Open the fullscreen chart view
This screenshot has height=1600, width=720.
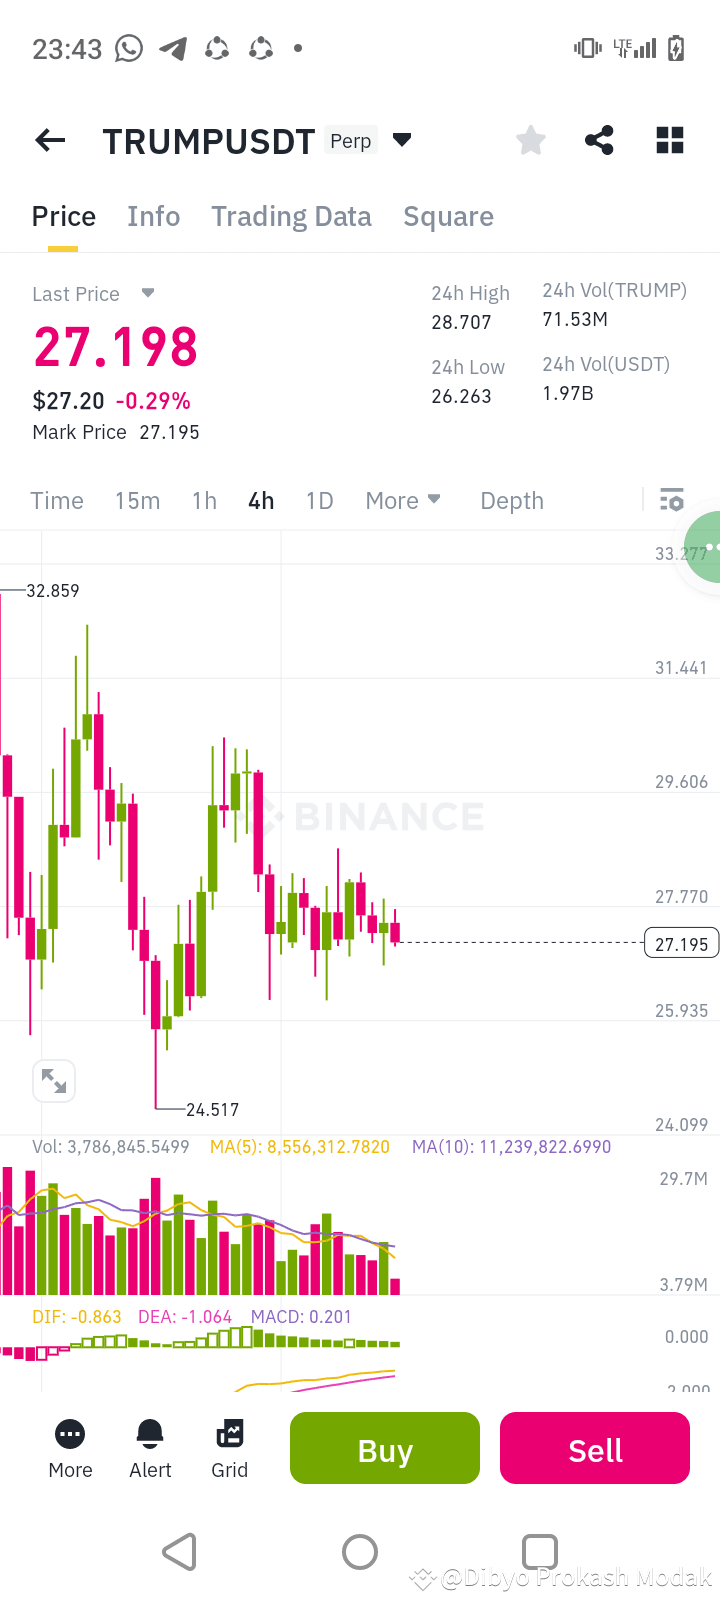(53, 1080)
